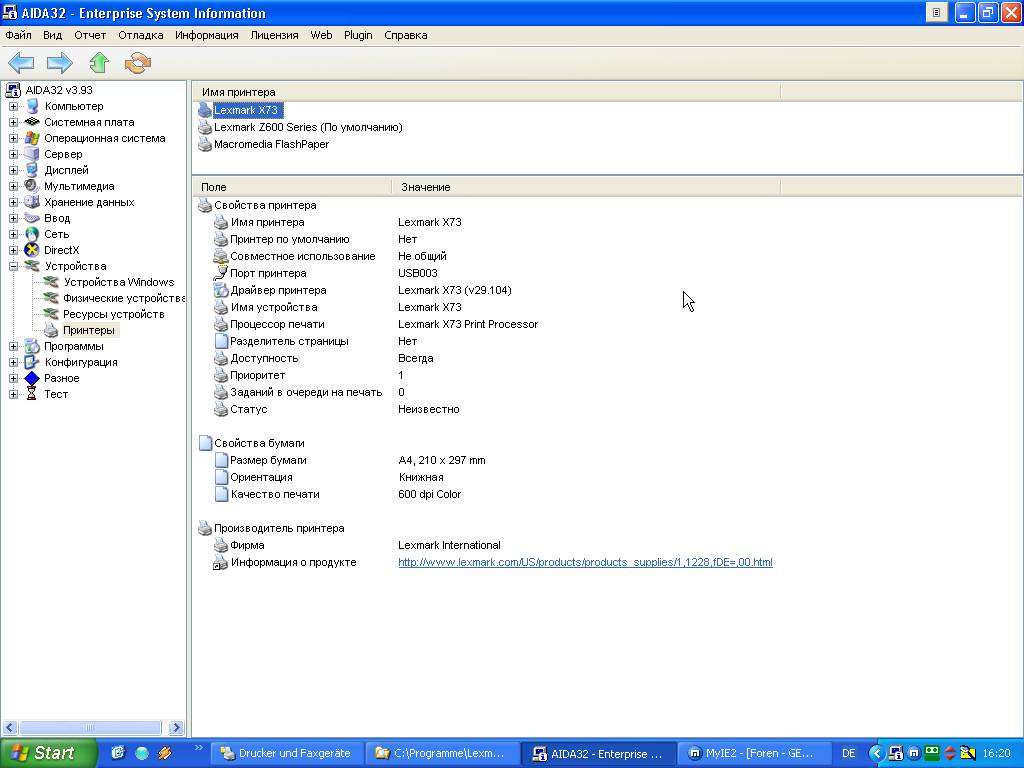Click the Хранение данных icon
Viewport: 1024px width, 768px height.
(x=31, y=202)
